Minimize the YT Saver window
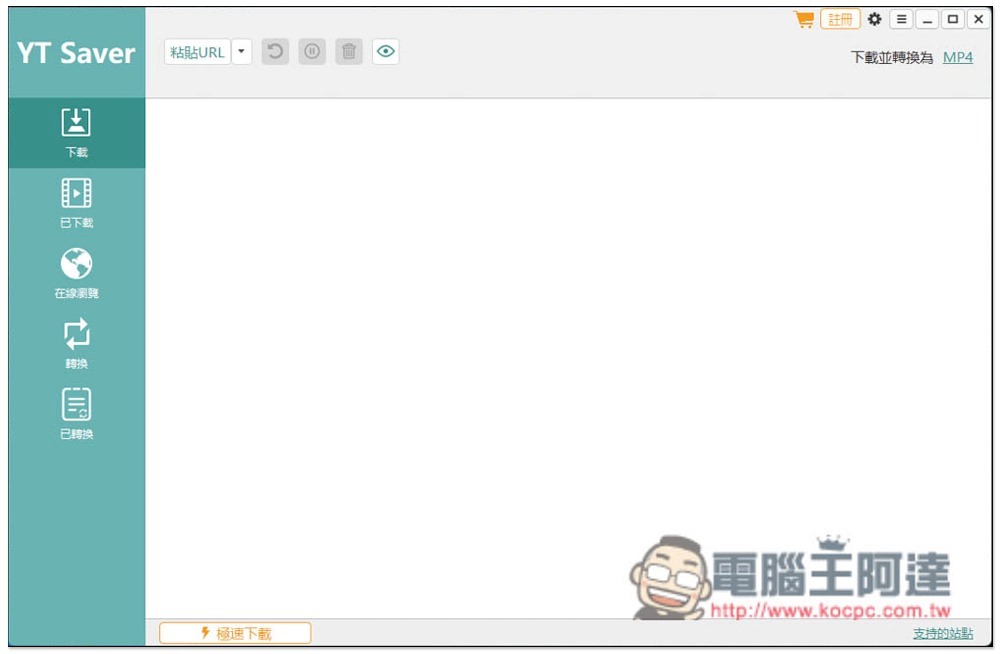The width and height of the screenshot is (1000, 654). coord(927,20)
